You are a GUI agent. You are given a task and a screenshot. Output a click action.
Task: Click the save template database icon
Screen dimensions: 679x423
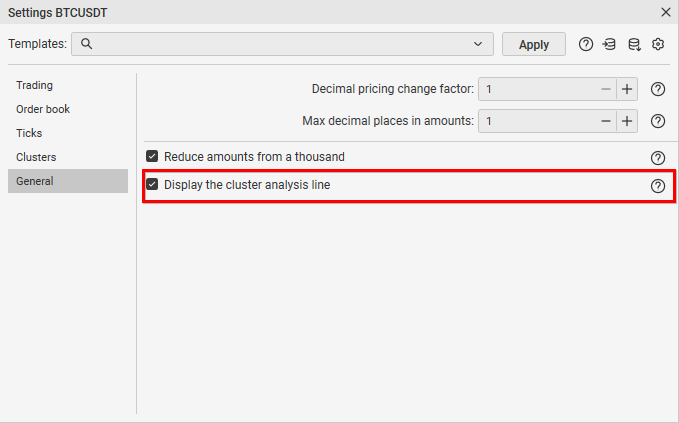point(634,44)
